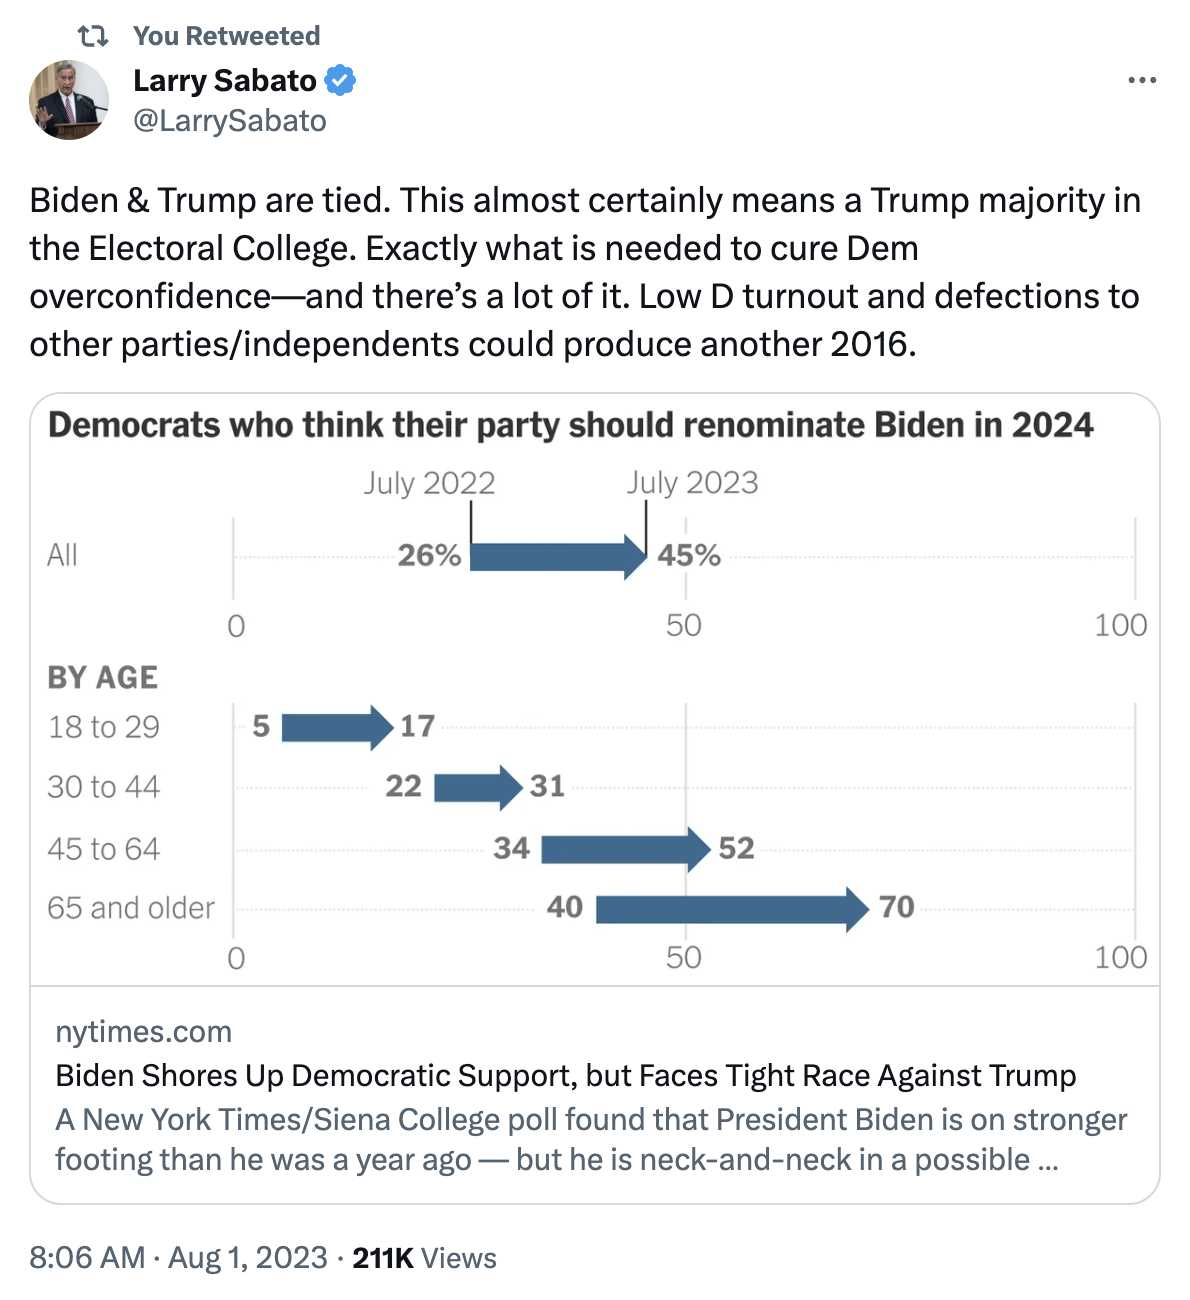This screenshot has height=1300, width=1190.
Task: Open the three-dot more options menu
Action: (x=1142, y=80)
